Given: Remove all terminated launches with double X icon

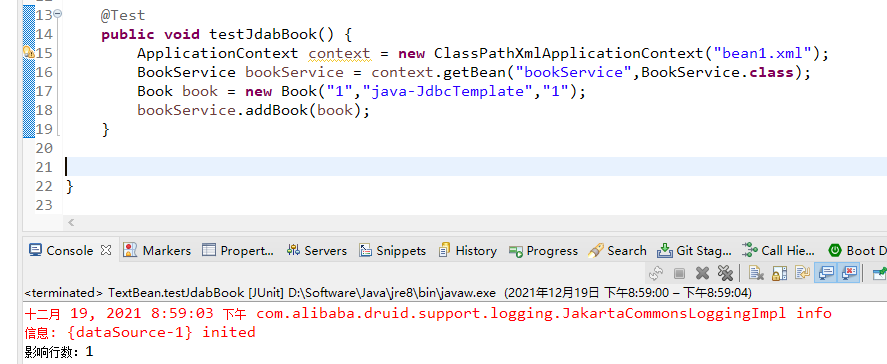Looking at the screenshot, I should (725, 273).
